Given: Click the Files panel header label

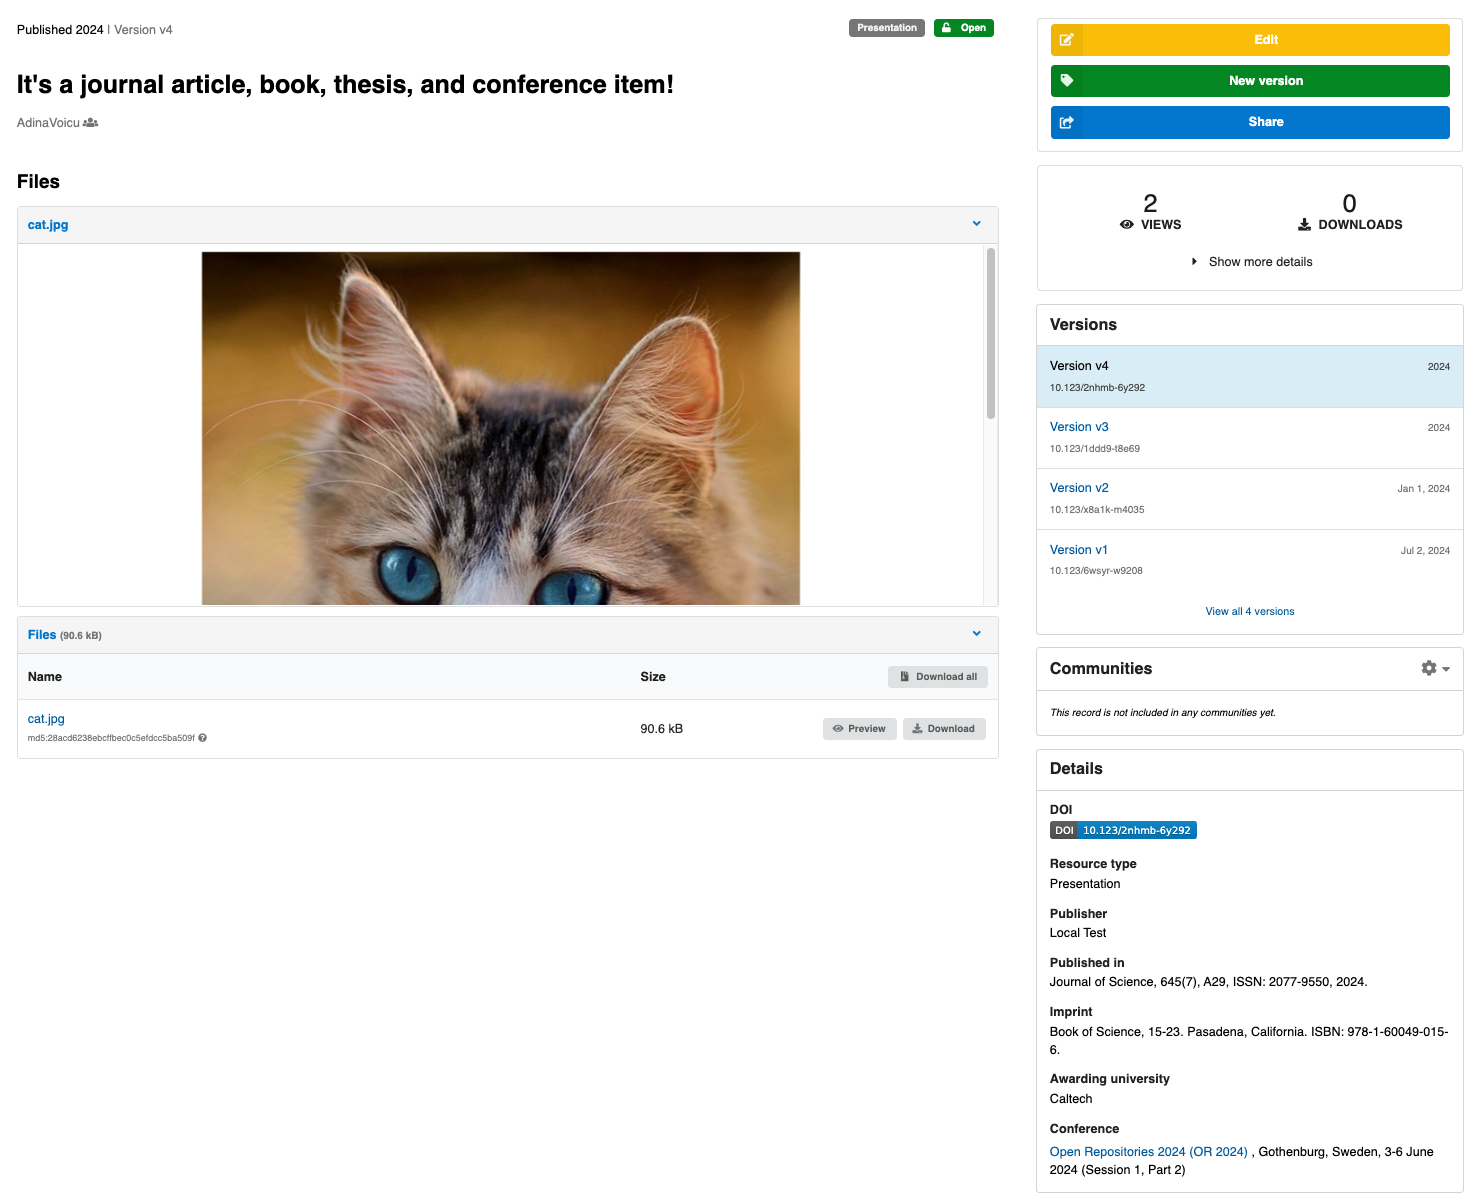Looking at the screenshot, I should [x=42, y=635].
